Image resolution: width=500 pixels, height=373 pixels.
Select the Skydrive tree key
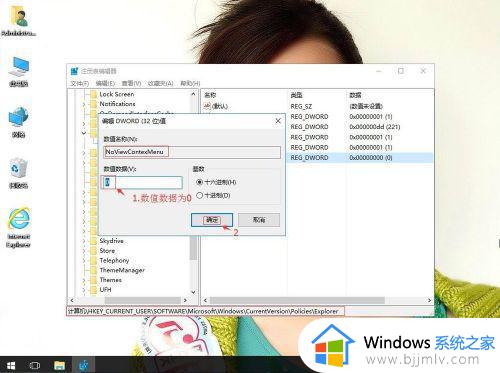(x=111, y=241)
